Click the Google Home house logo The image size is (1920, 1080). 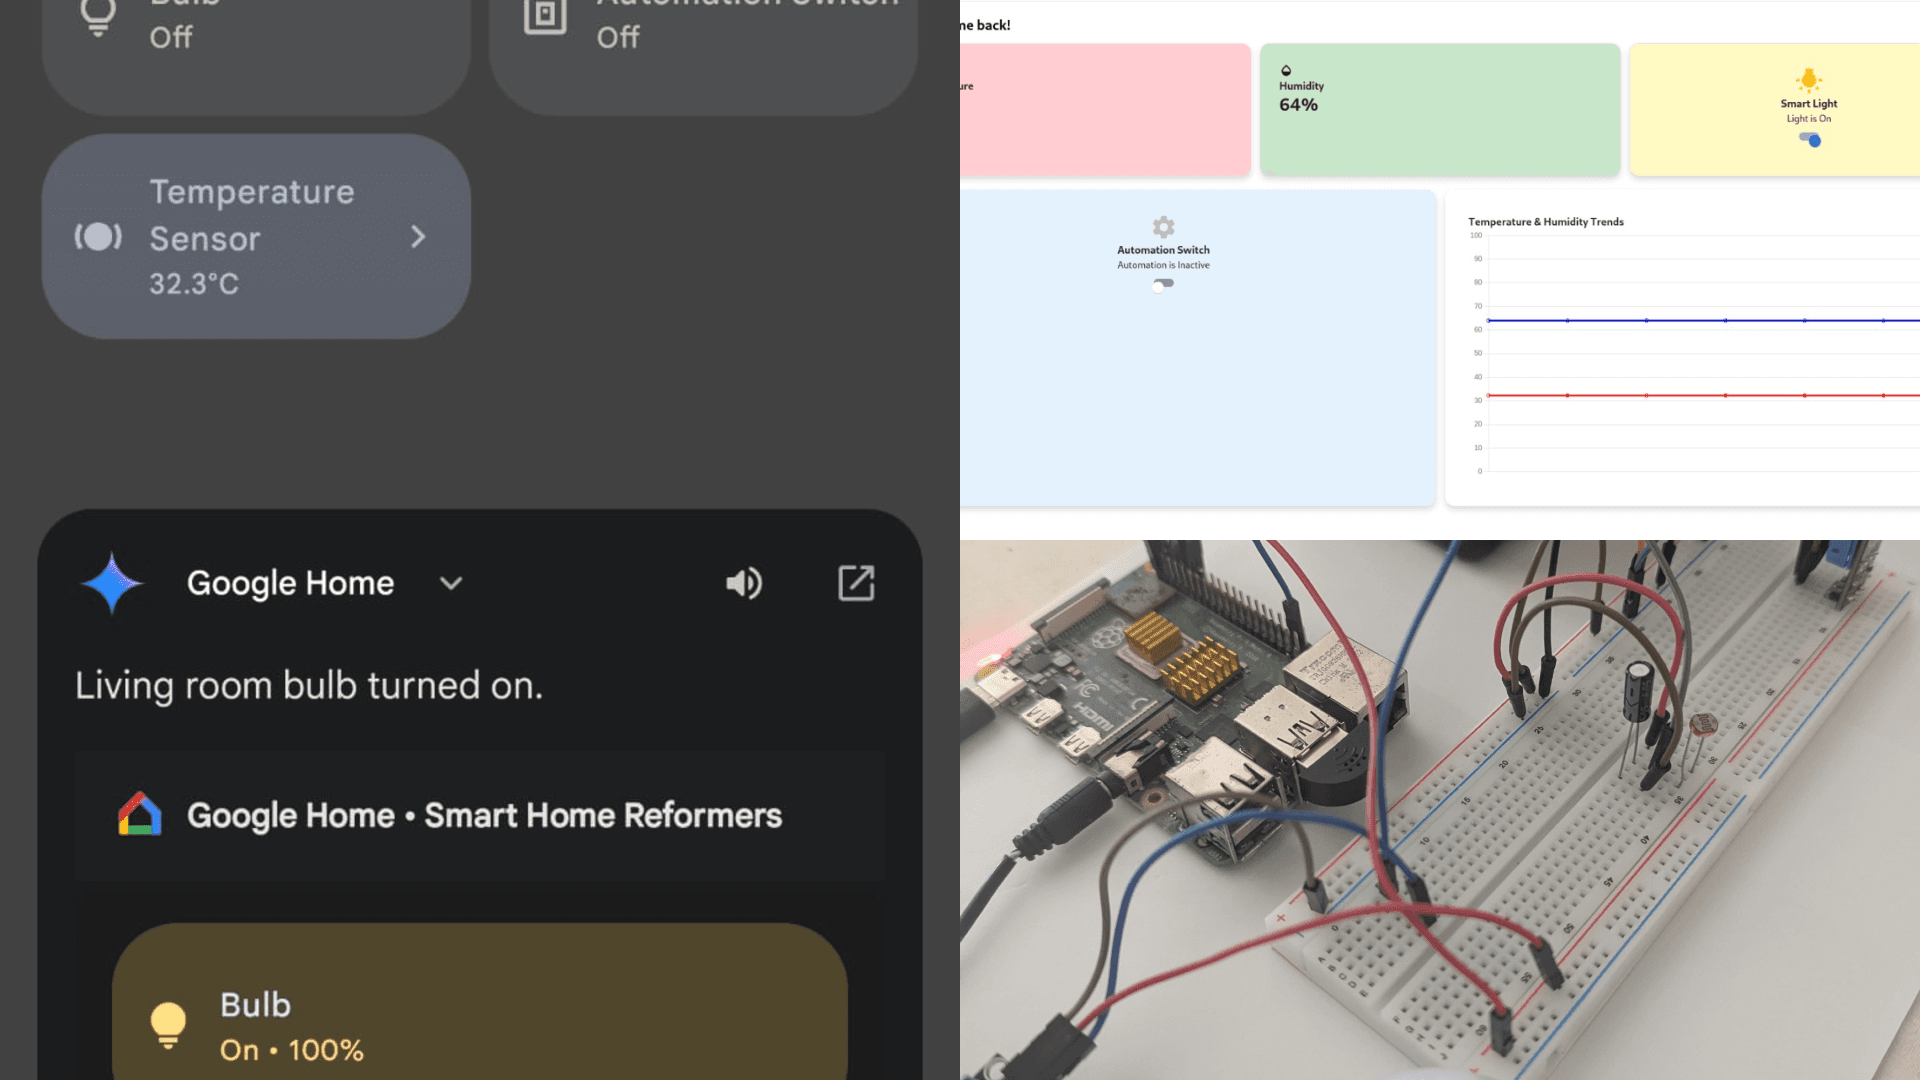[140, 814]
